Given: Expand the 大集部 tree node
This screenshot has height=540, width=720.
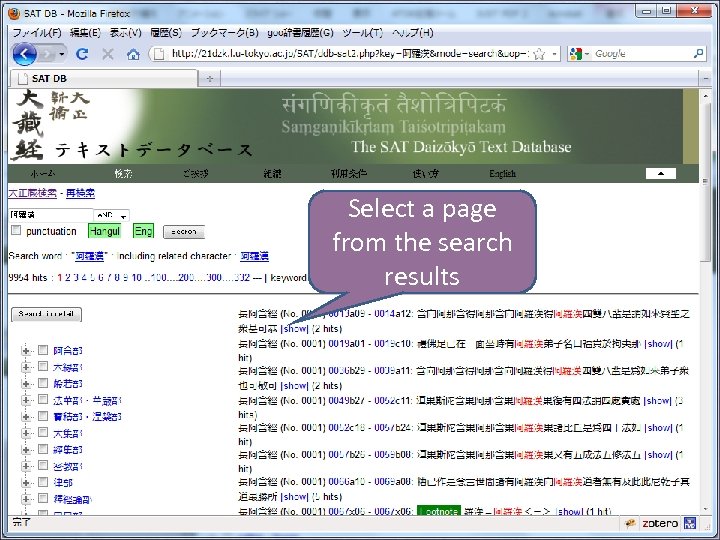Looking at the screenshot, I should 26,433.
